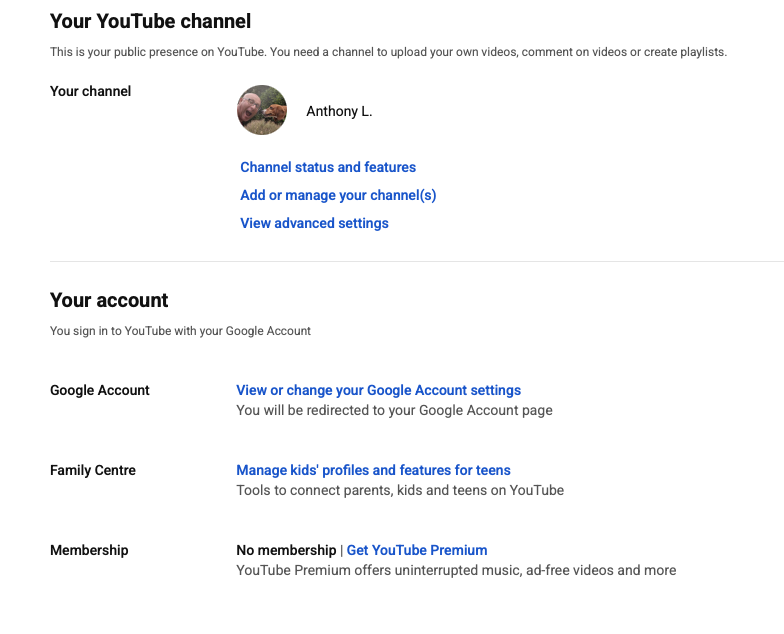This screenshot has height=634, width=784.
Task: Open View or change your Google Account settings
Action: point(378,390)
